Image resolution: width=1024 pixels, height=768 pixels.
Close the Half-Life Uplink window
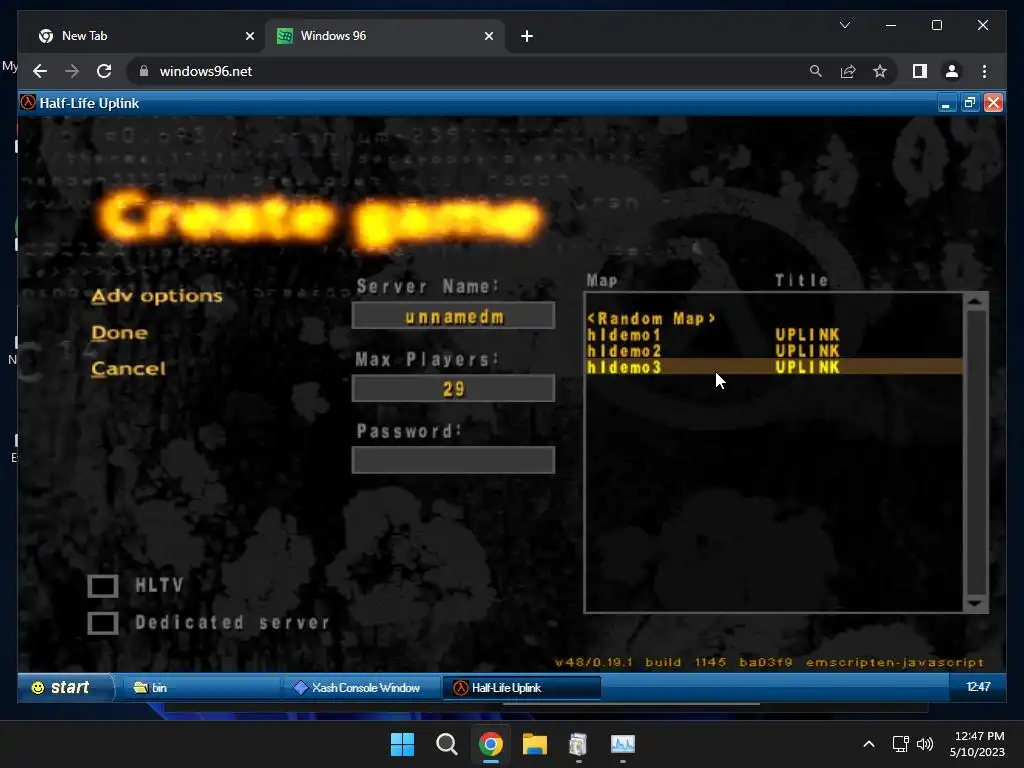tap(993, 103)
